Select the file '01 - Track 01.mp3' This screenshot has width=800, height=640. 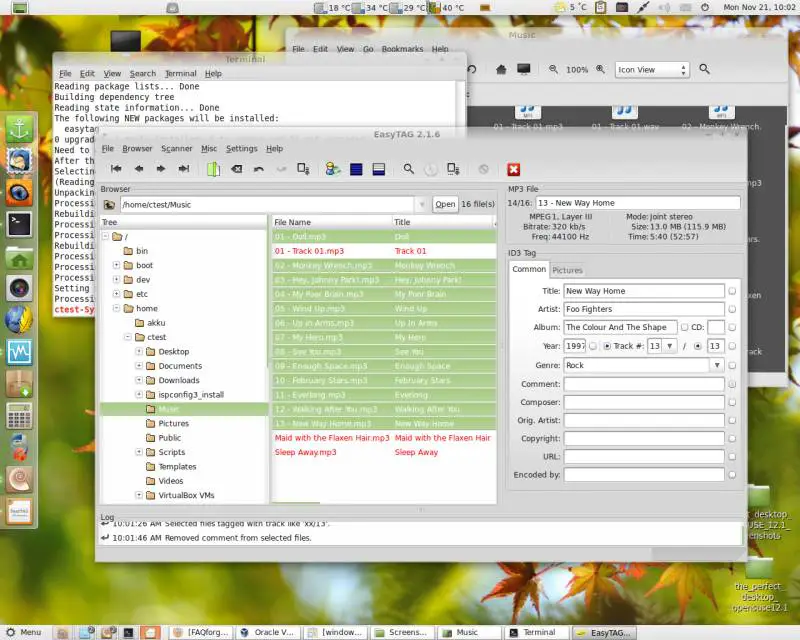pos(384,251)
